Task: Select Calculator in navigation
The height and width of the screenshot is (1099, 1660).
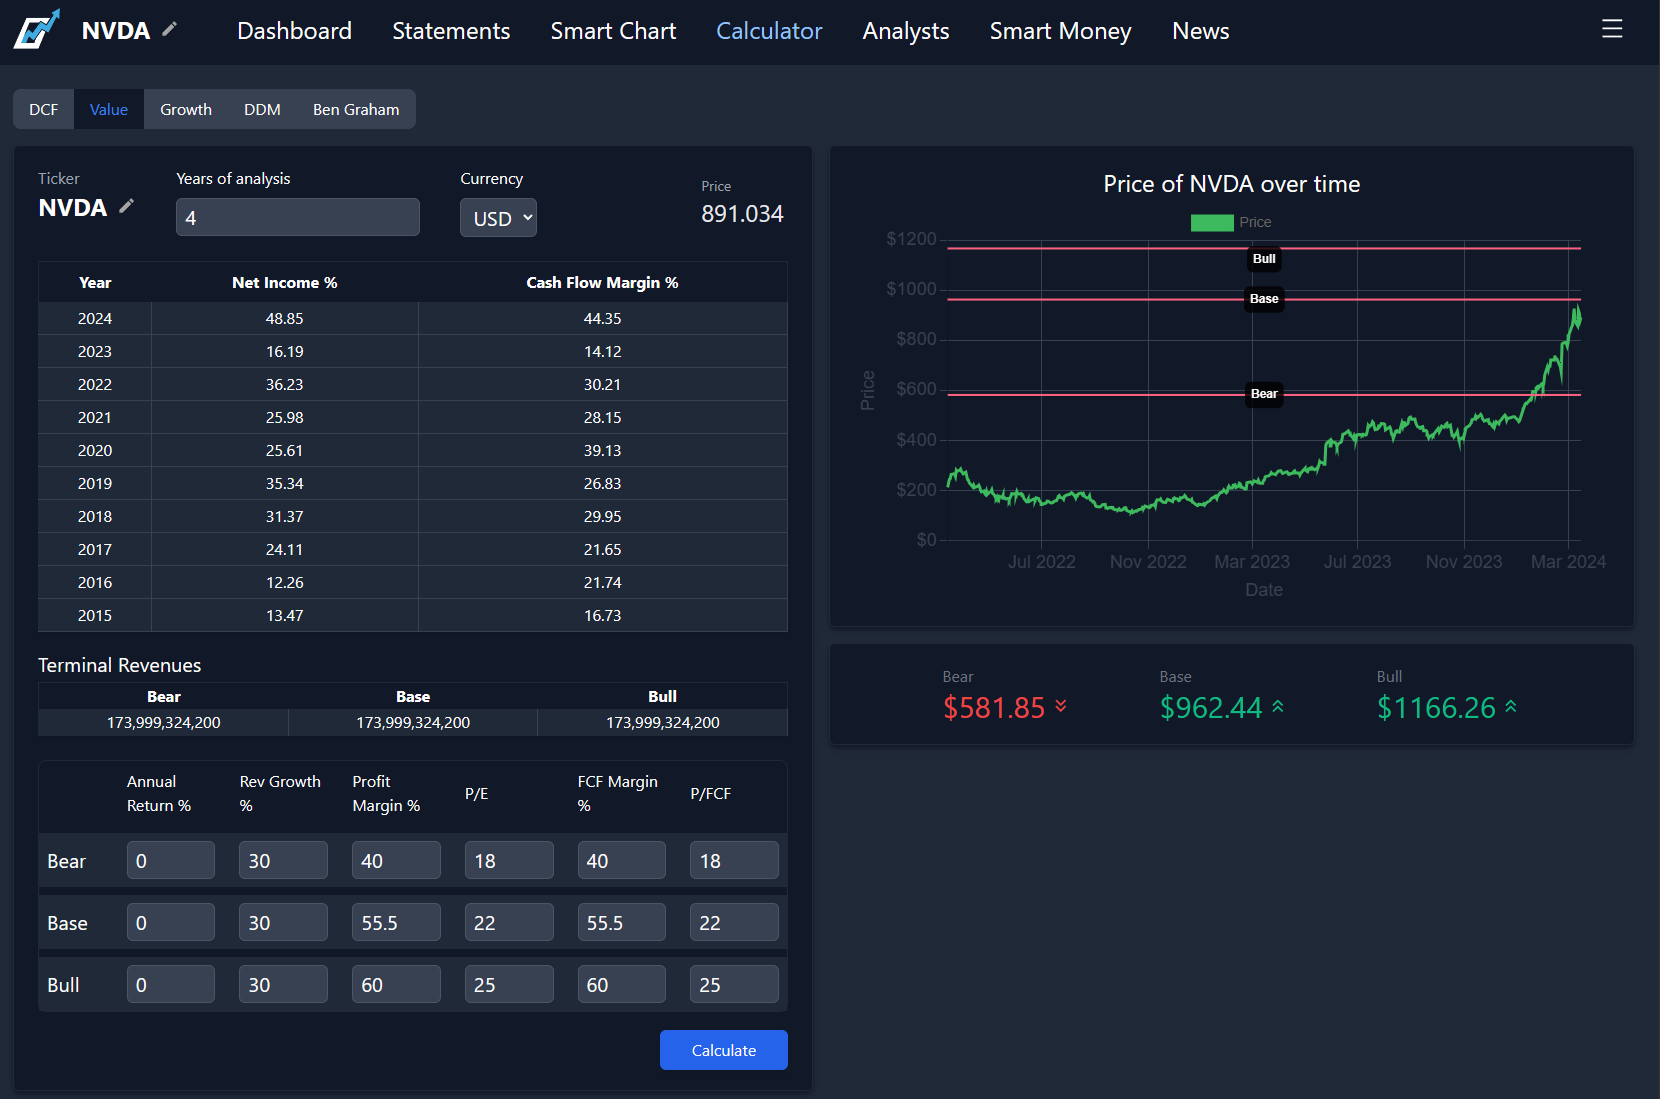Action: 769,31
